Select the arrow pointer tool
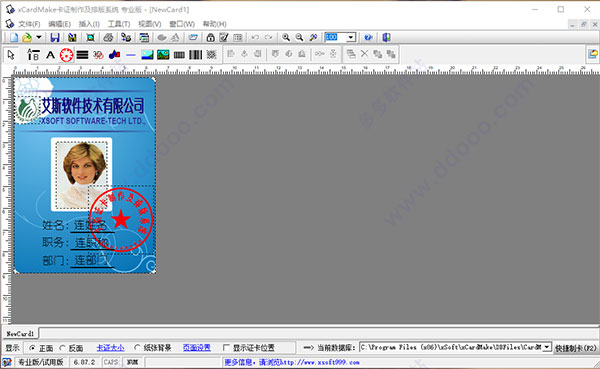Screen dimensions: 600x369 pyautogui.click(x=11, y=55)
